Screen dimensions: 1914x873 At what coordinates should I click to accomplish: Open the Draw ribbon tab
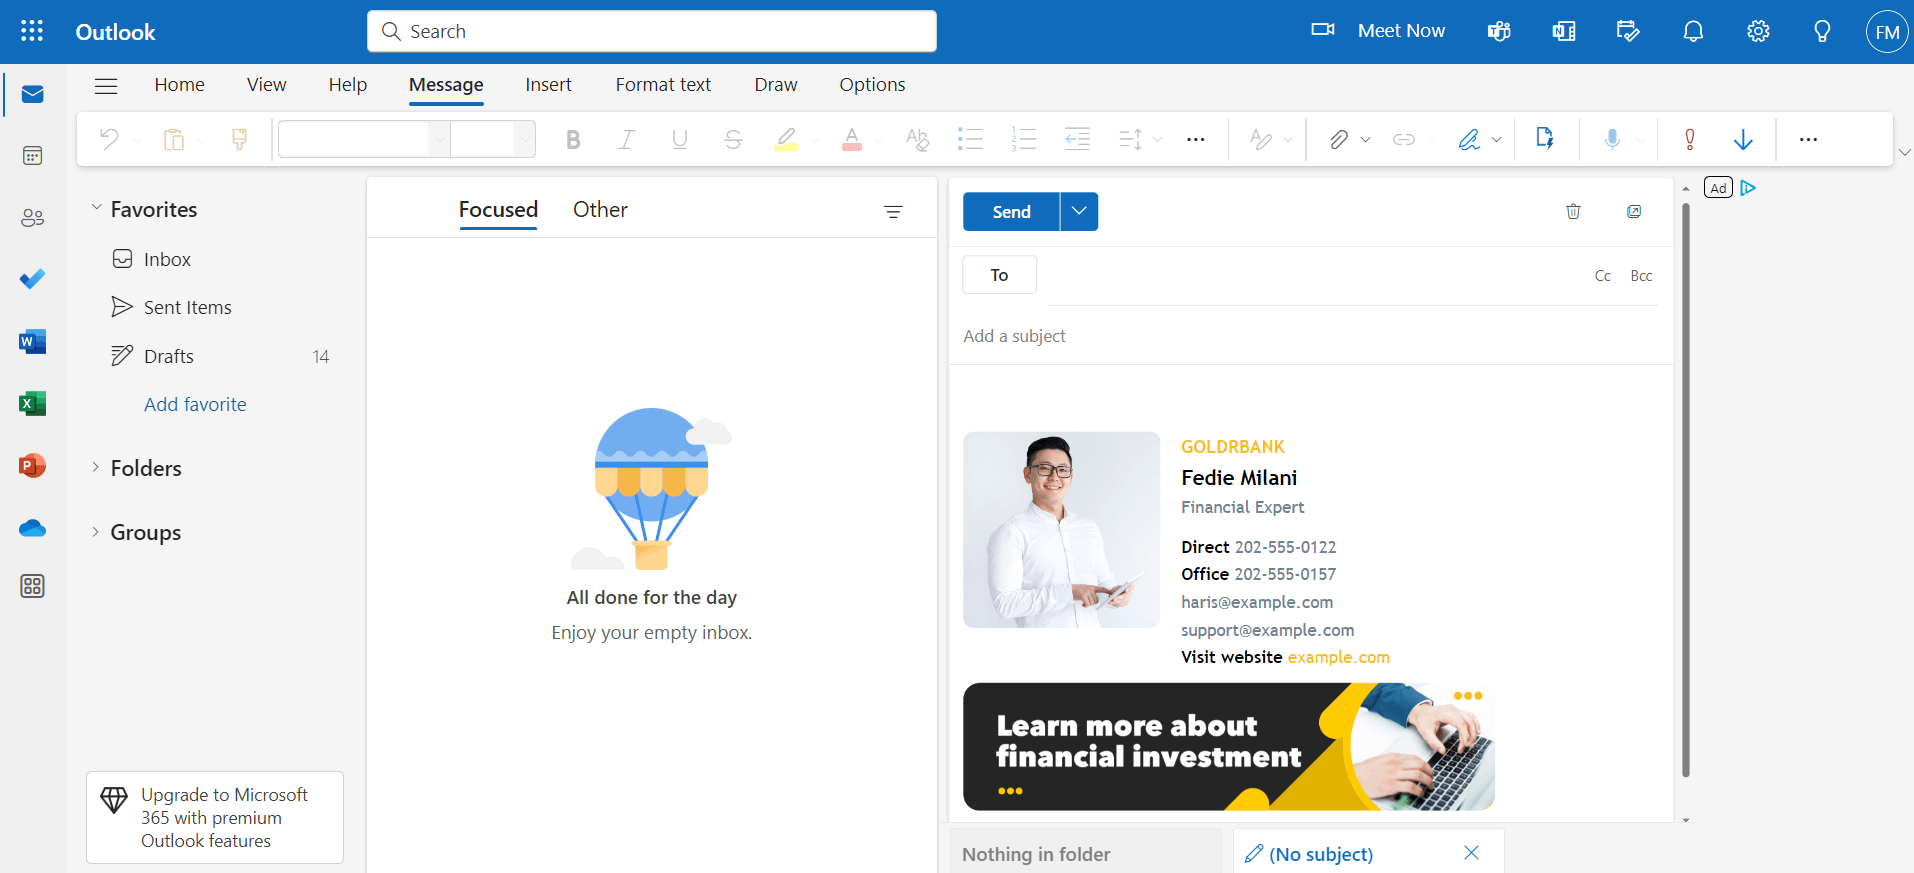776,85
